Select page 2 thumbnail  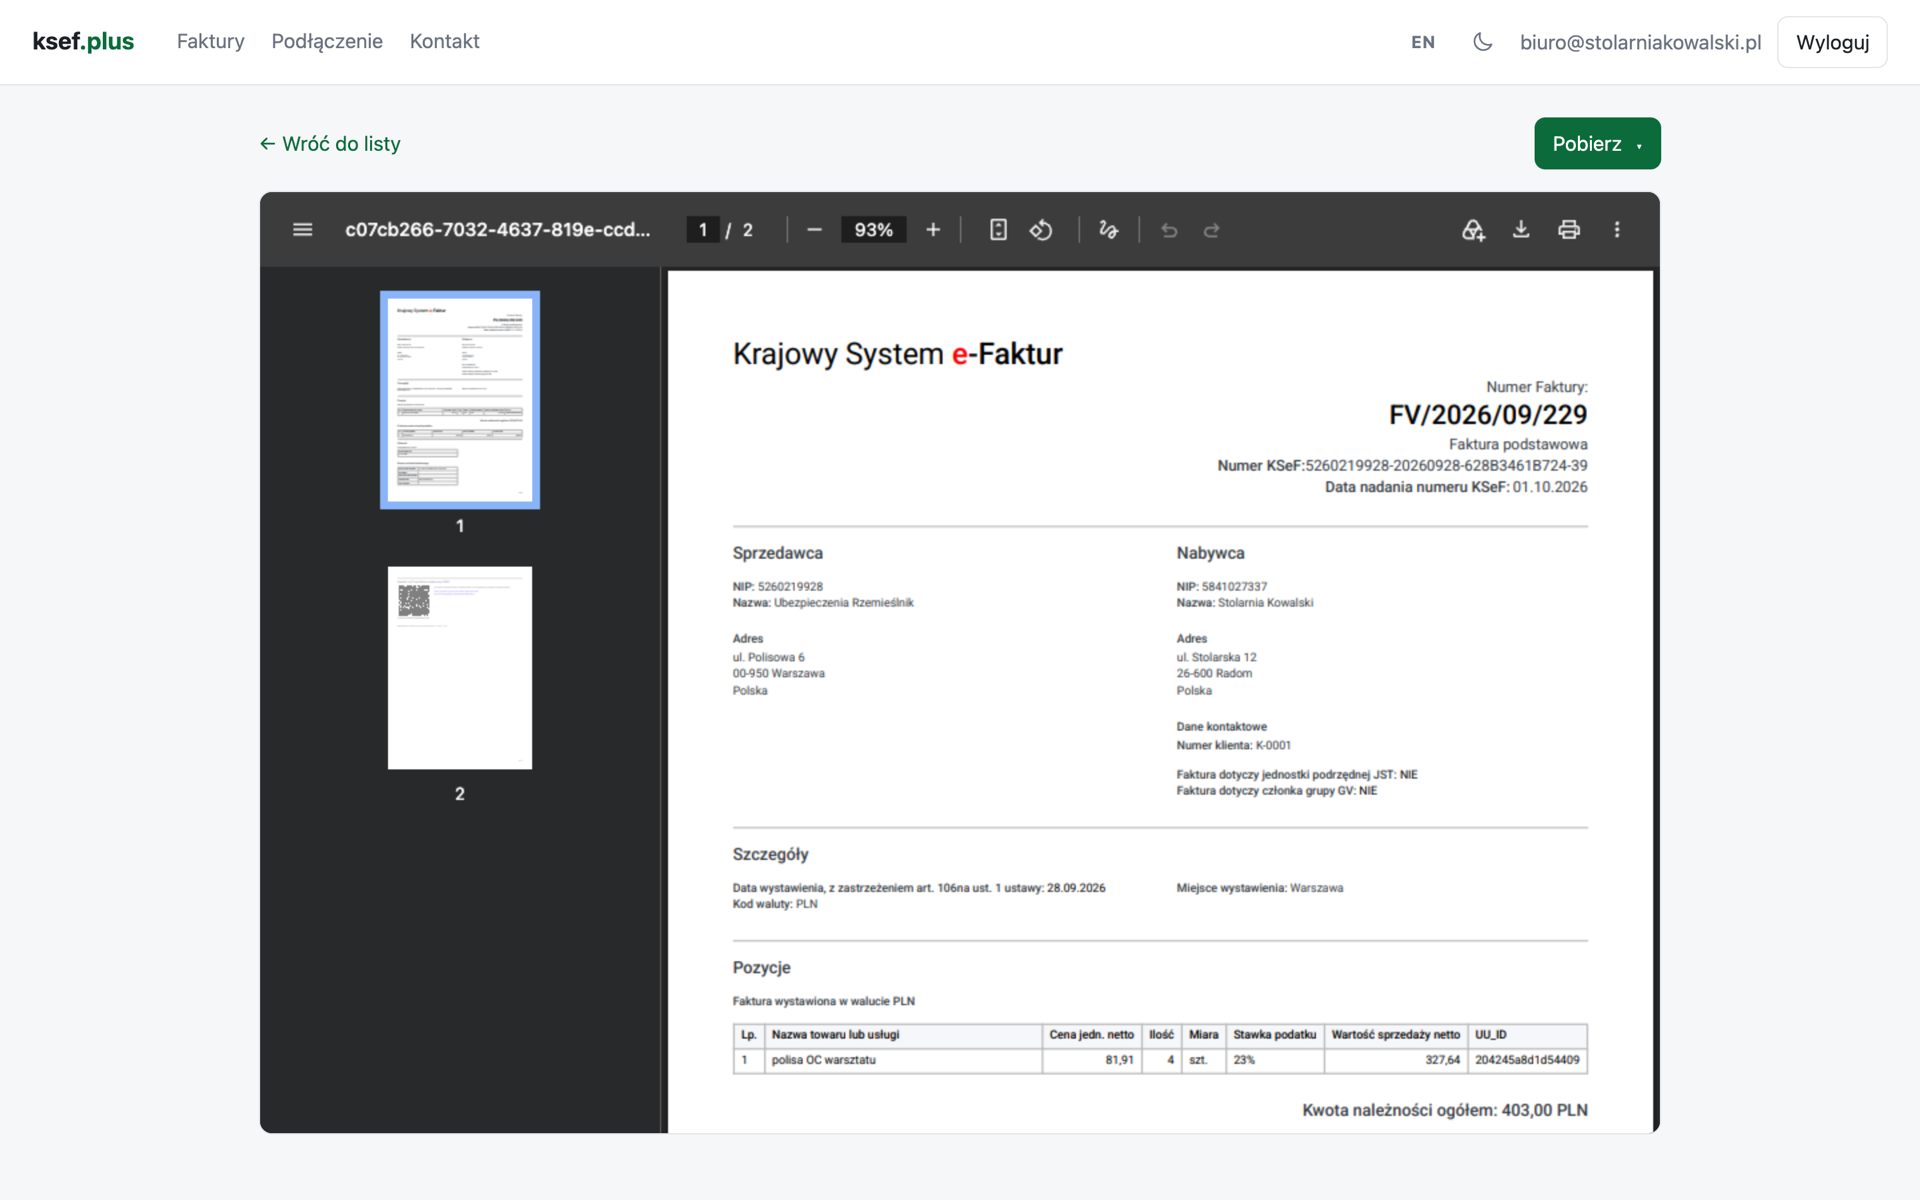pos(460,668)
